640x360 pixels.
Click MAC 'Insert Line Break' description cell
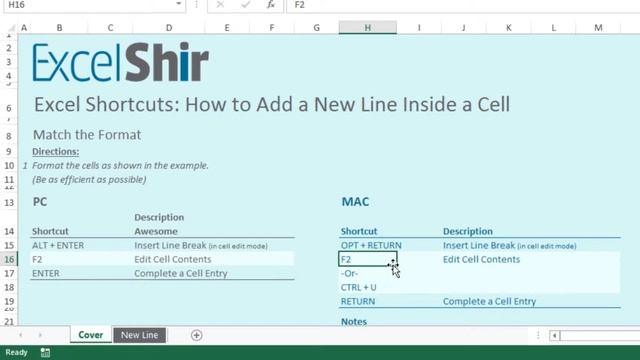(509, 245)
